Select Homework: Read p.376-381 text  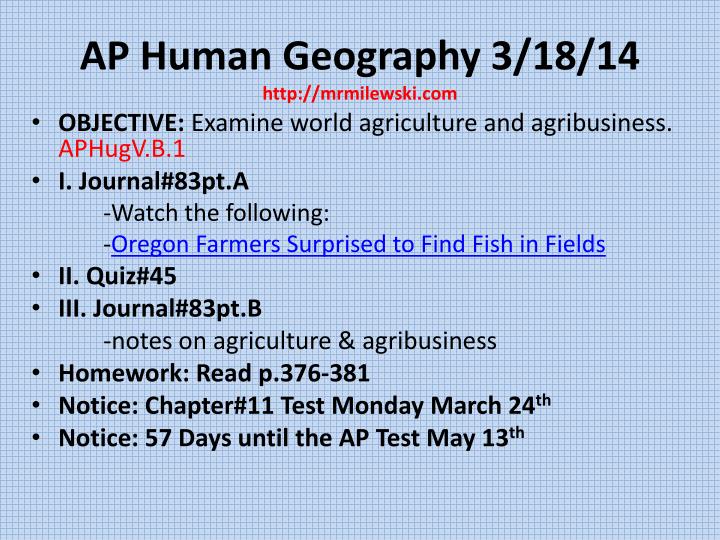click(214, 373)
